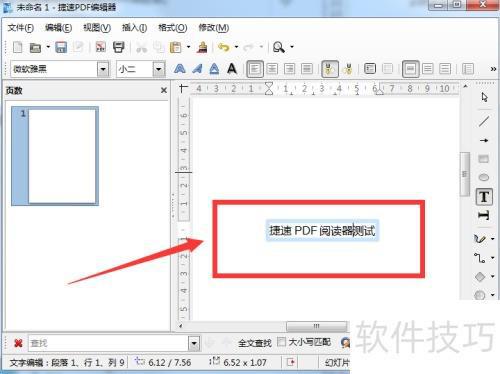Click the second yellow marker icon
The height and width of the screenshot is (374, 500).
[348, 69]
